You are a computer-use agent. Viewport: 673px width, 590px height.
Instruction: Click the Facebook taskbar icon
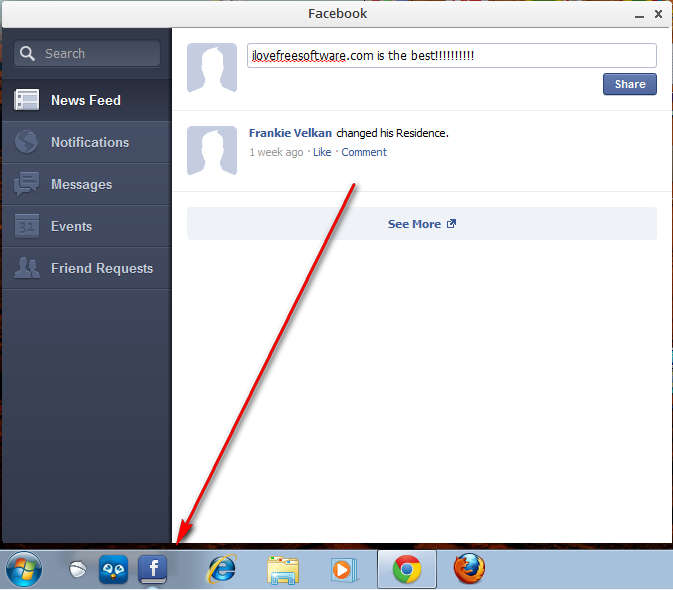click(152, 569)
